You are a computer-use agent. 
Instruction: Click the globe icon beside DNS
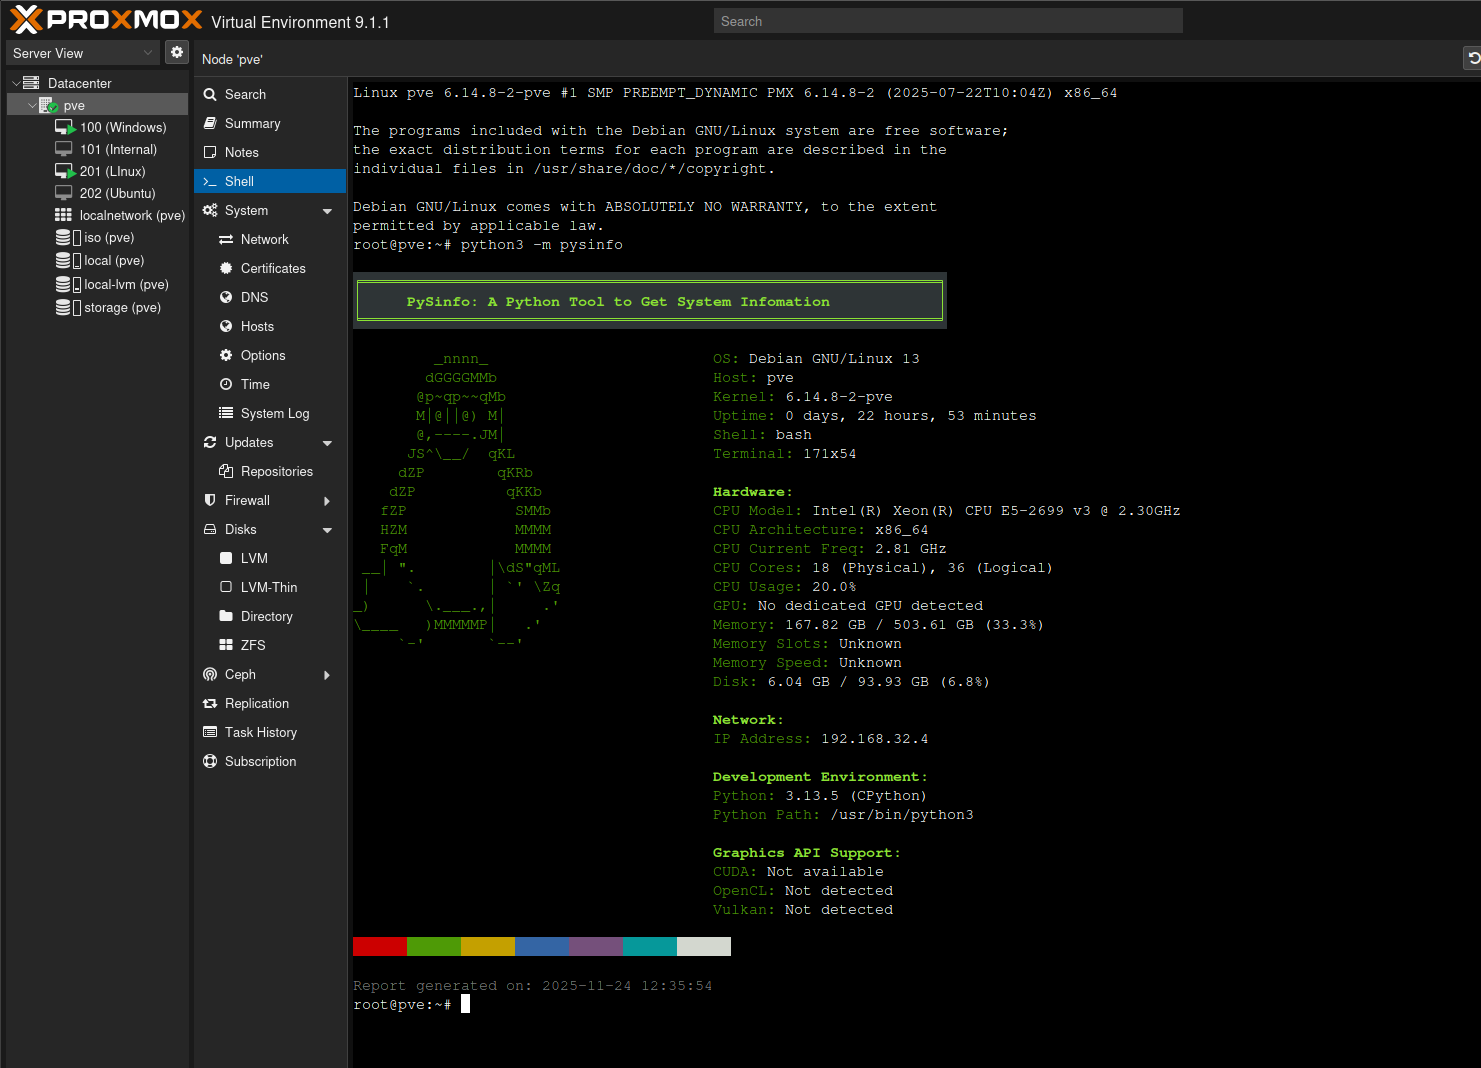click(226, 297)
